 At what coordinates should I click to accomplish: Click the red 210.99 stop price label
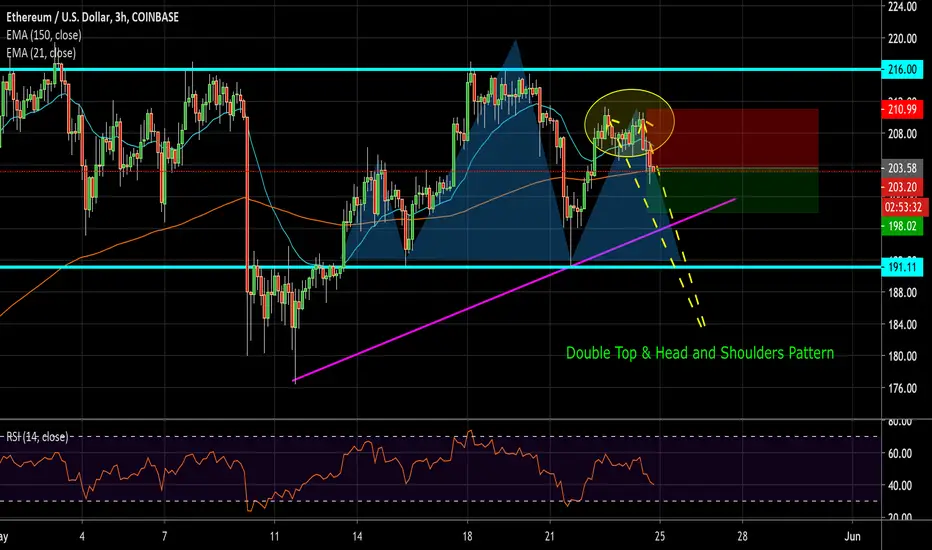[x=902, y=109]
